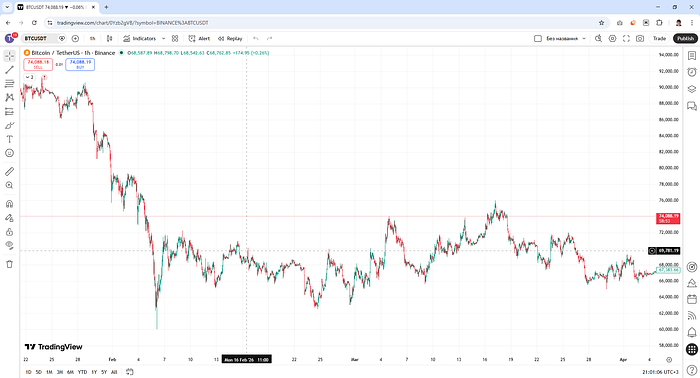
Task: Click the SELL 74,088.18 button
Action: (x=38, y=64)
